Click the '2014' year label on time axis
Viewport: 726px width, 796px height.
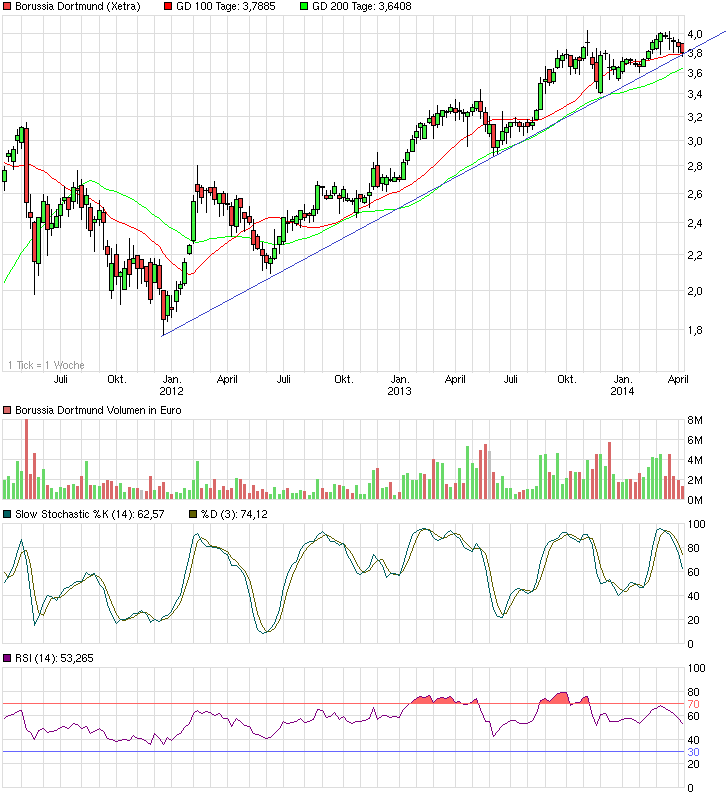coord(622,391)
